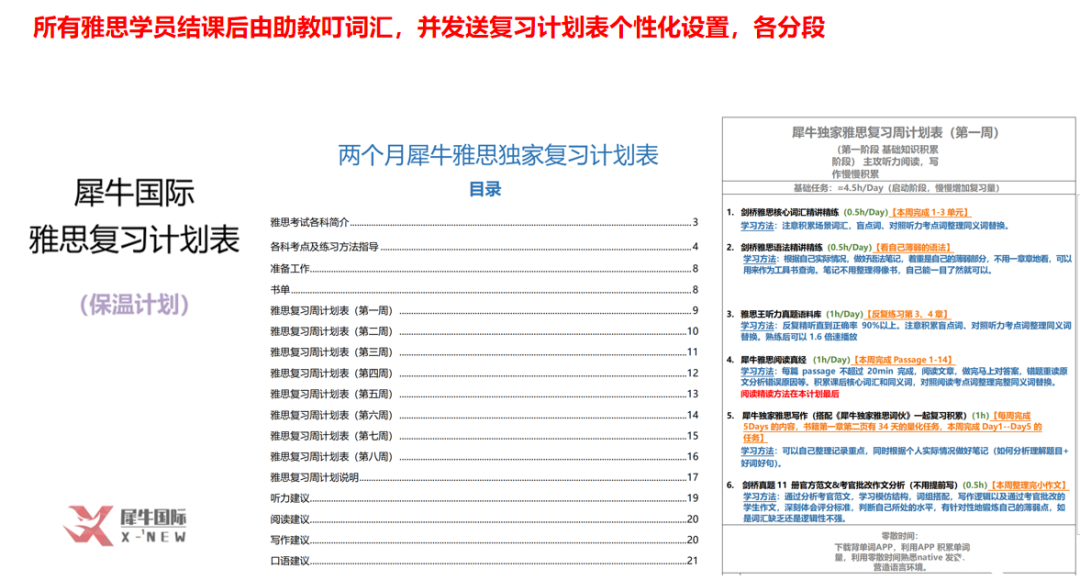The width and height of the screenshot is (1080, 580).
Task: Click the 基础任务 ≈4.5h/Day line
Action: pos(896,188)
